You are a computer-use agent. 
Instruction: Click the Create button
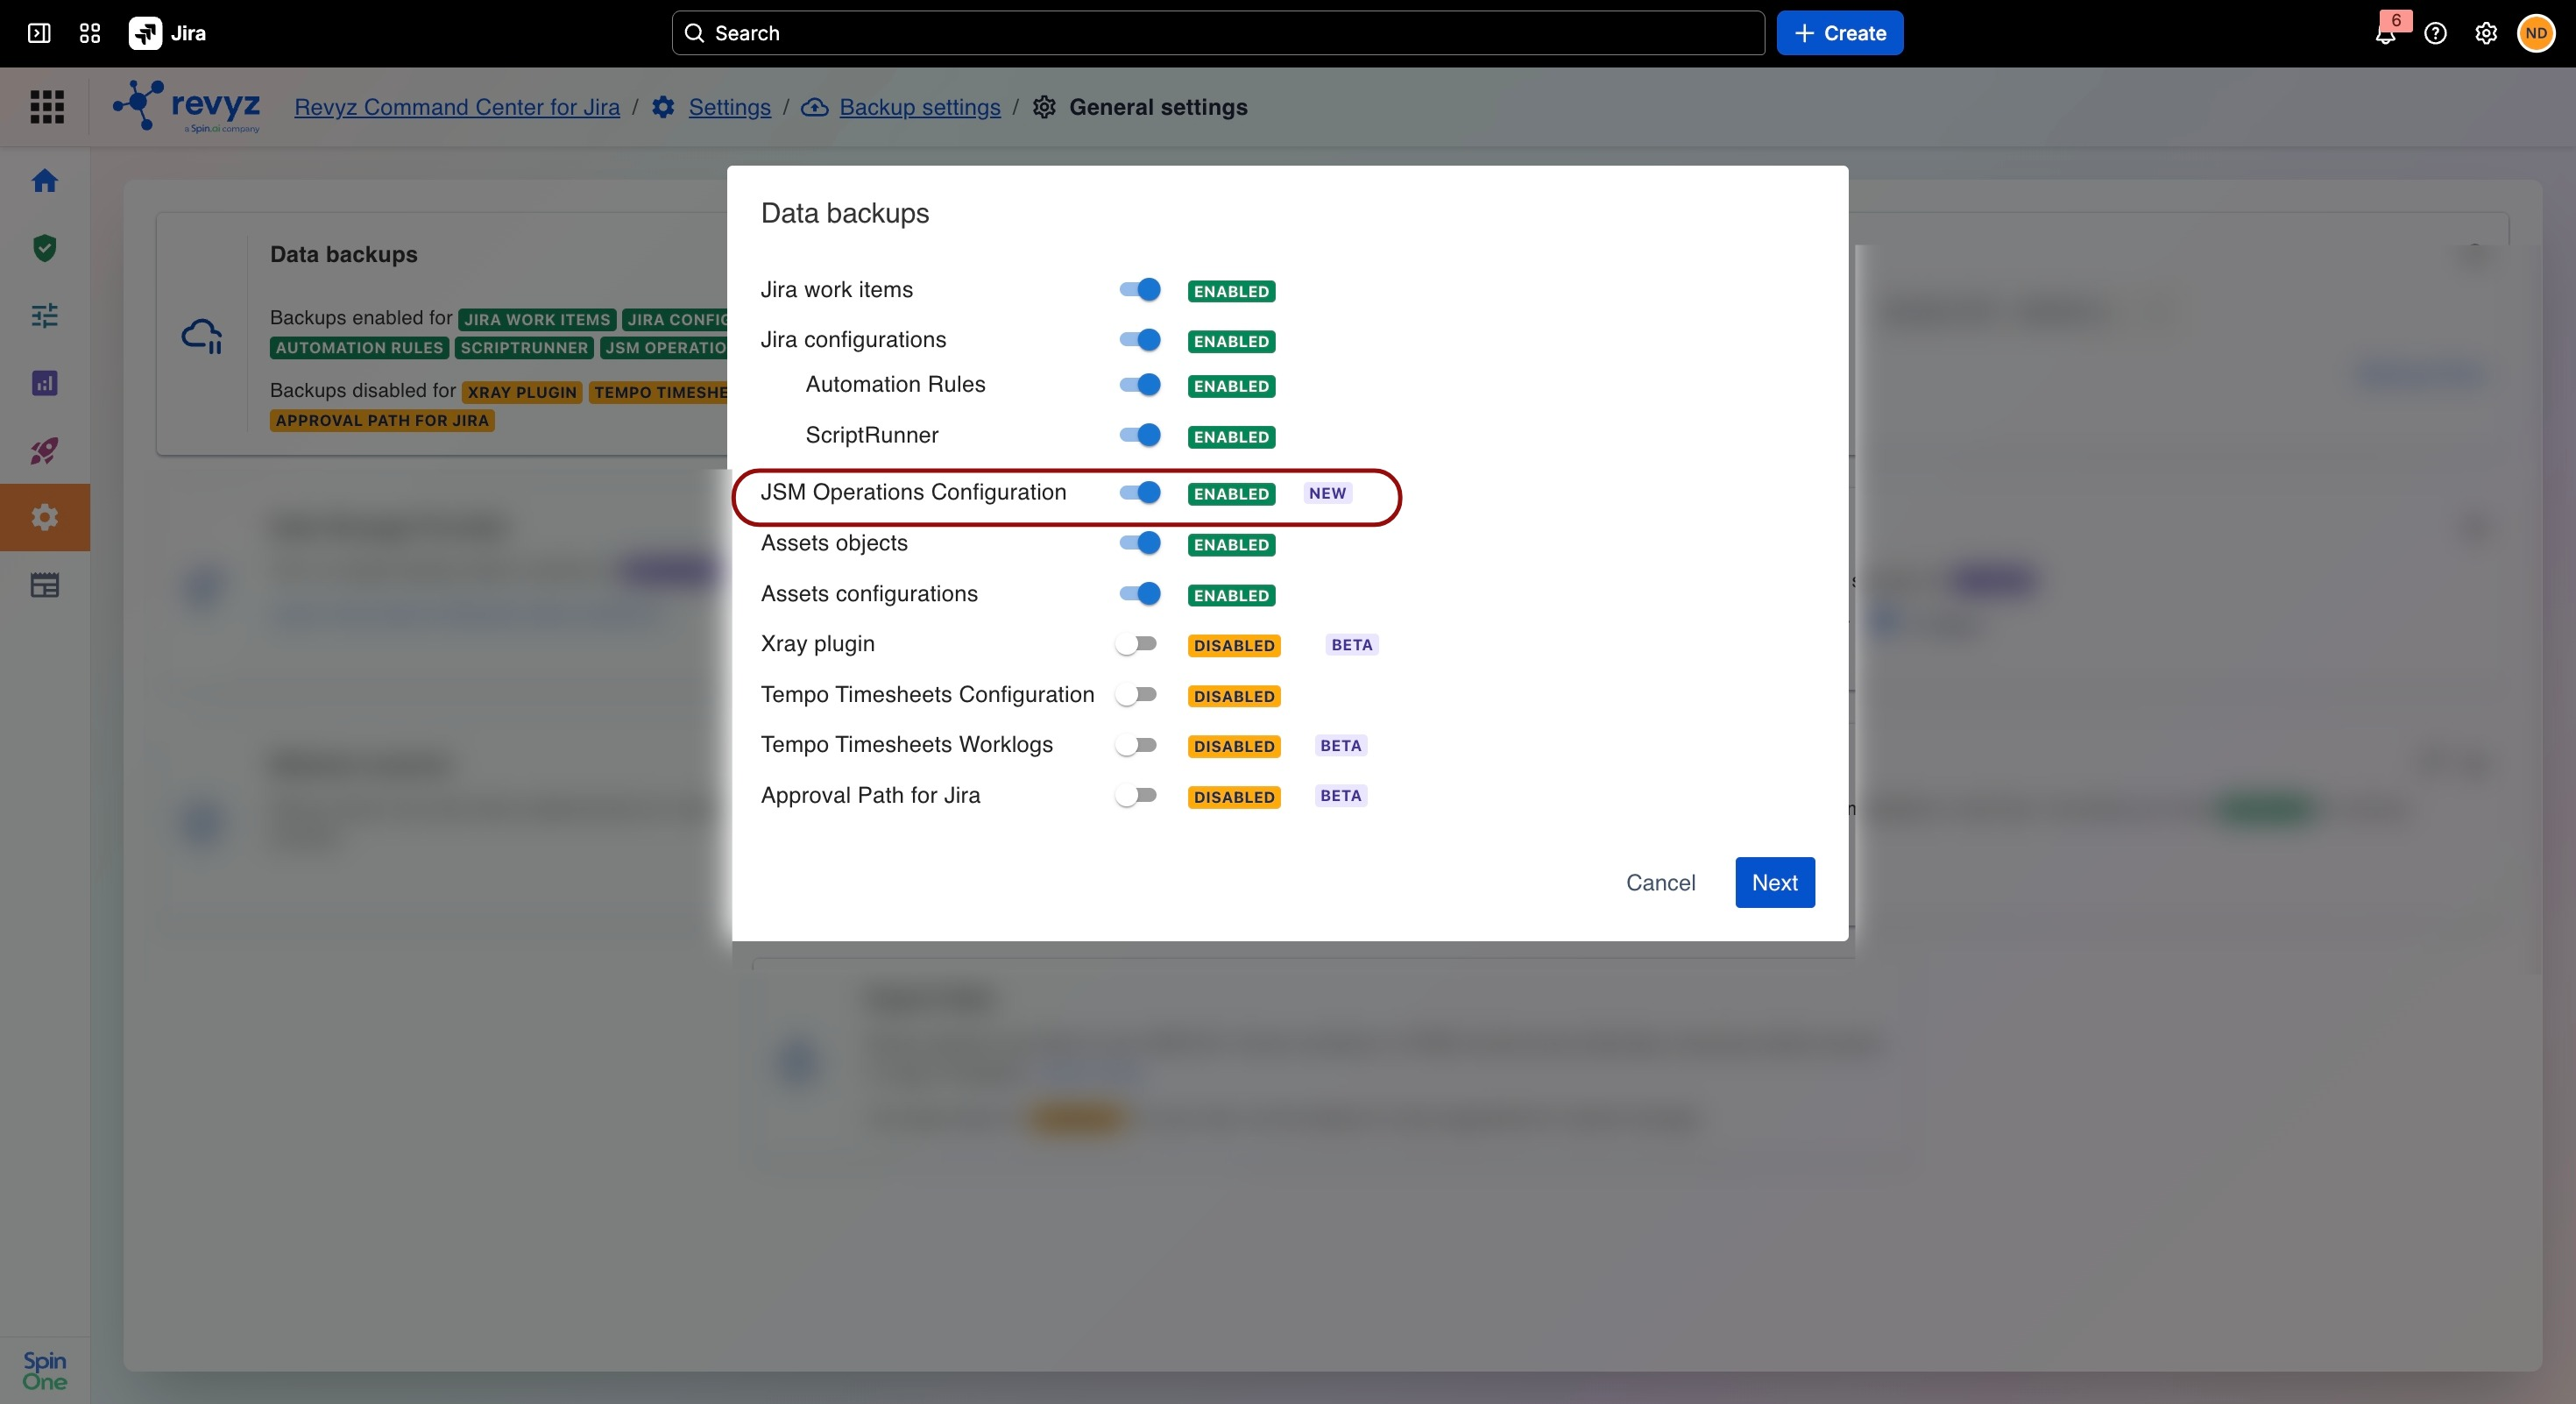(x=1840, y=33)
